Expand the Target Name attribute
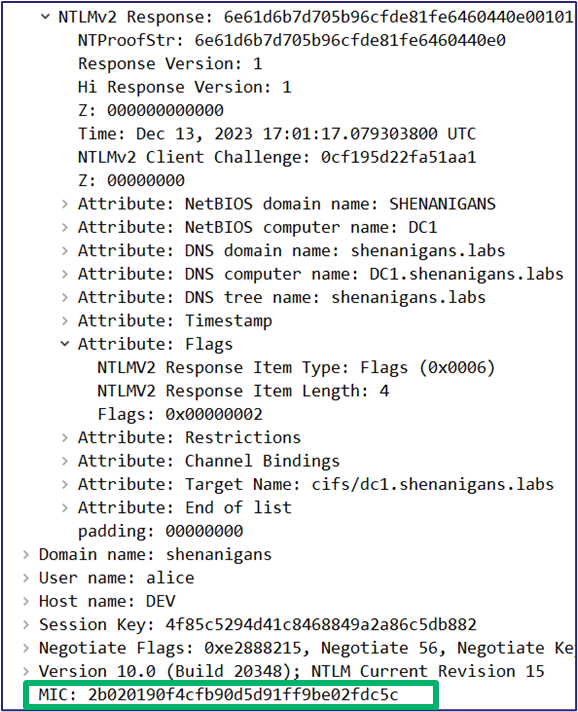Image resolution: width=578 pixels, height=712 pixels. pyautogui.click(x=65, y=485)
